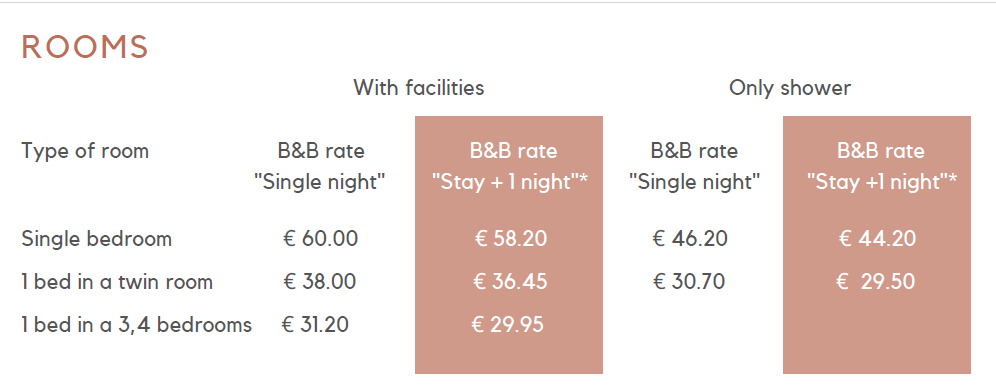Click the € 58.20 highlighted price
996x385 pixels.
(x=511, y=239)
